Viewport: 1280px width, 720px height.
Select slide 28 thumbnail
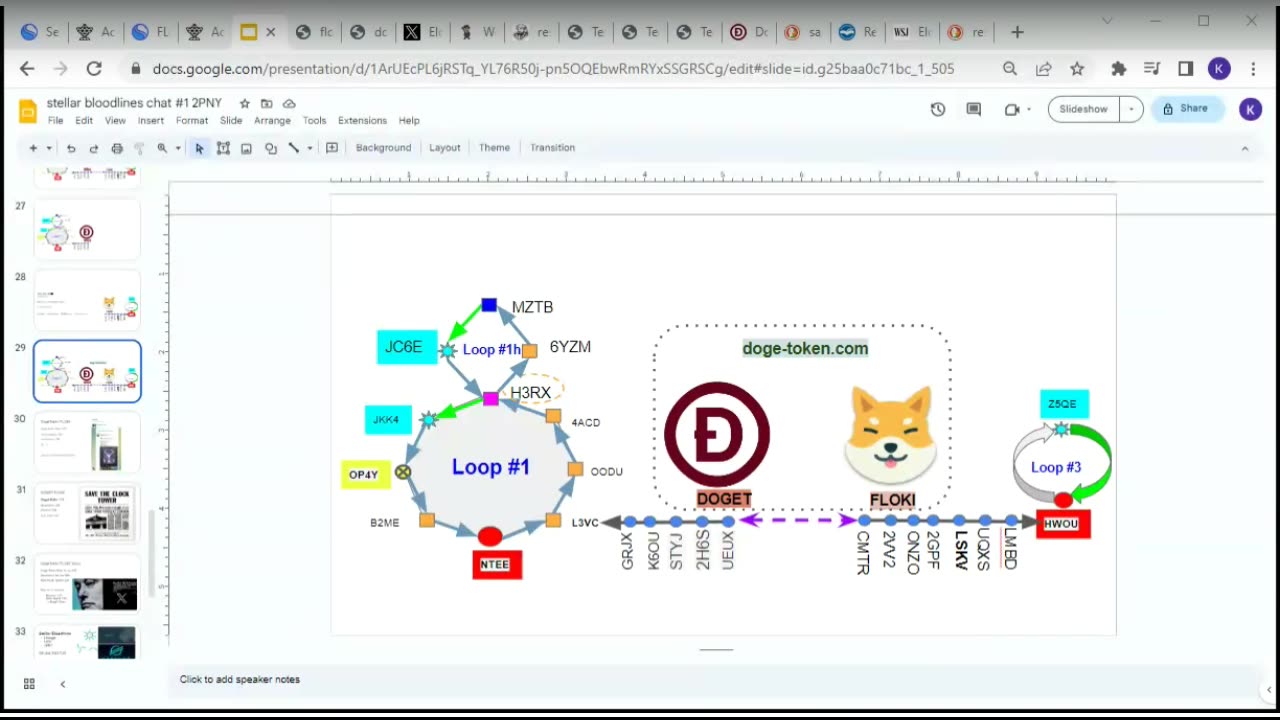coord(87,300)
